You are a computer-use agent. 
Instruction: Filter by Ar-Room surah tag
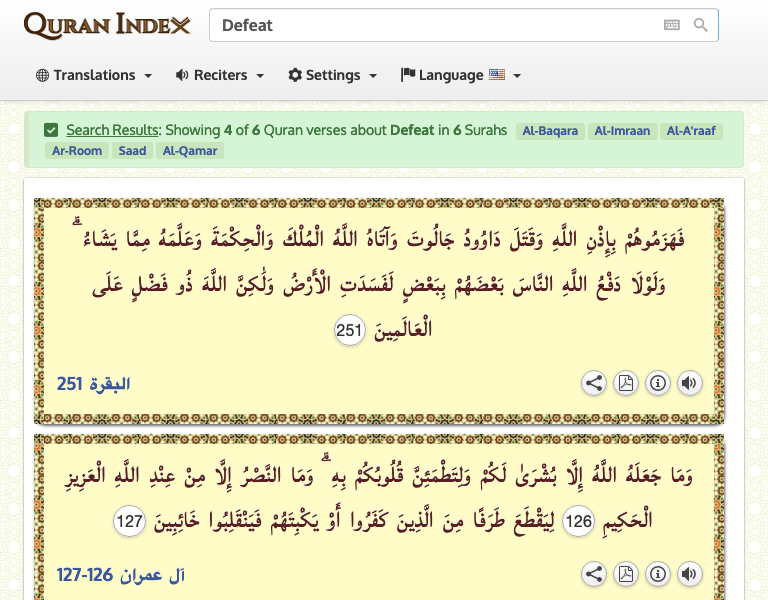pyautogui.click(x=77, y=151)
